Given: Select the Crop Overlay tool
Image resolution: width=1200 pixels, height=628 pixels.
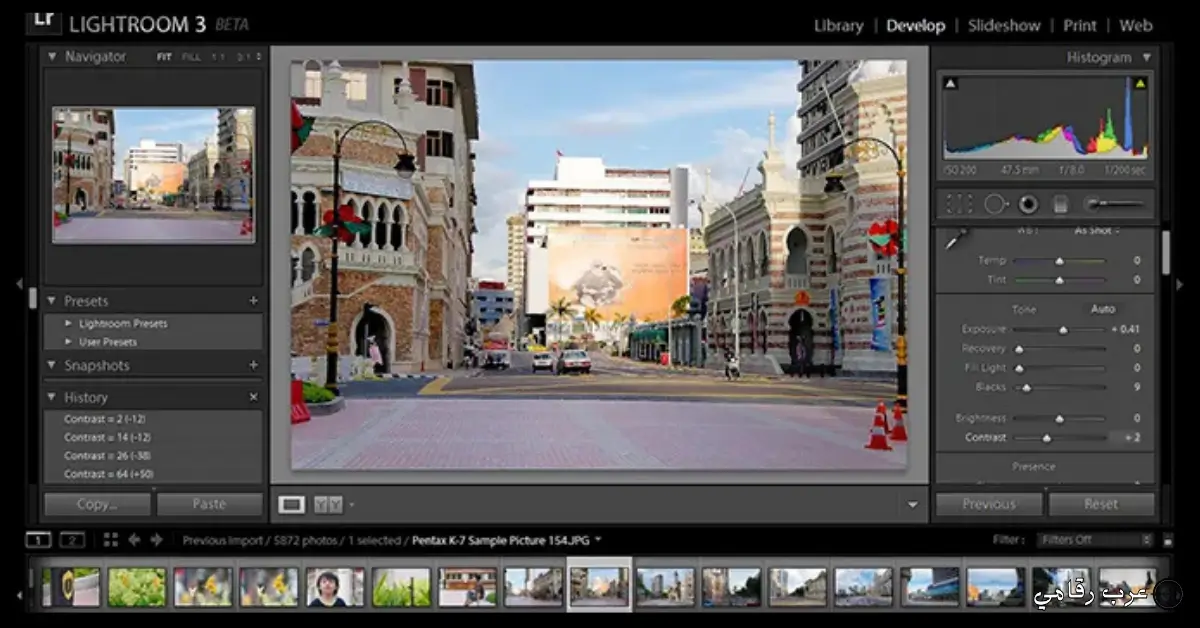Looking at the screenshot, I should [x=959, y=204].
